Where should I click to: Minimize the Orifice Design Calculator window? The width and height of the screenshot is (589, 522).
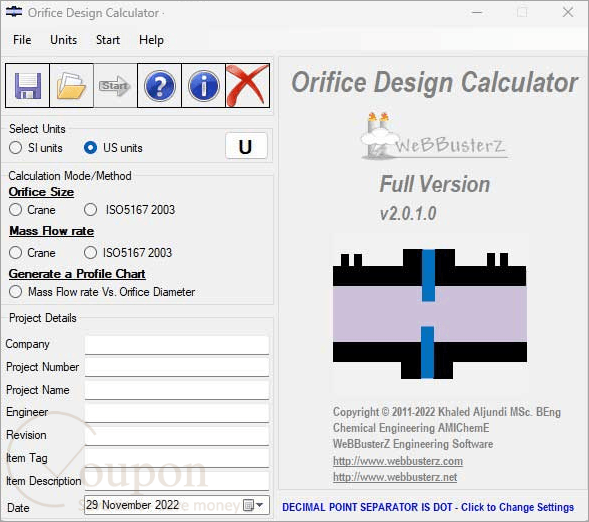[477, 12]
